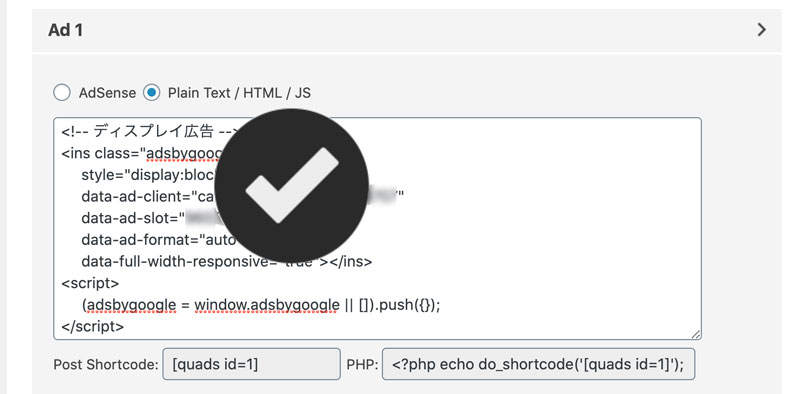Click the large checkmark circle icon

292,185
